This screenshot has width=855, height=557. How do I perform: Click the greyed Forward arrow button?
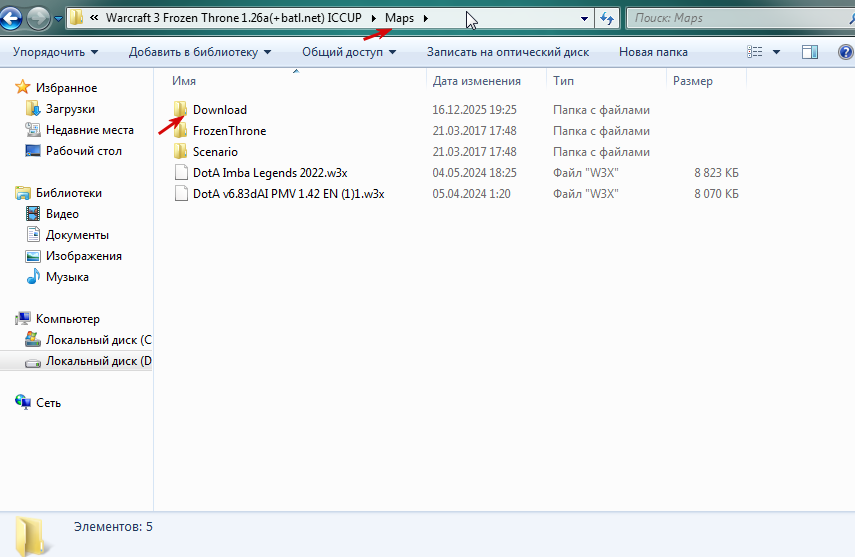pyautogui.click(x=38, y=19)
